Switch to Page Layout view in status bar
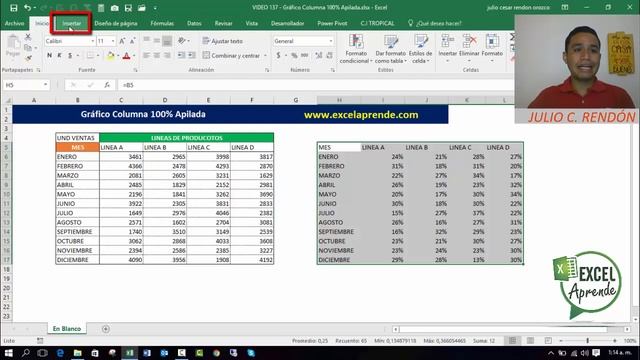Screen dimensions: 640x360 pos(530,340)
